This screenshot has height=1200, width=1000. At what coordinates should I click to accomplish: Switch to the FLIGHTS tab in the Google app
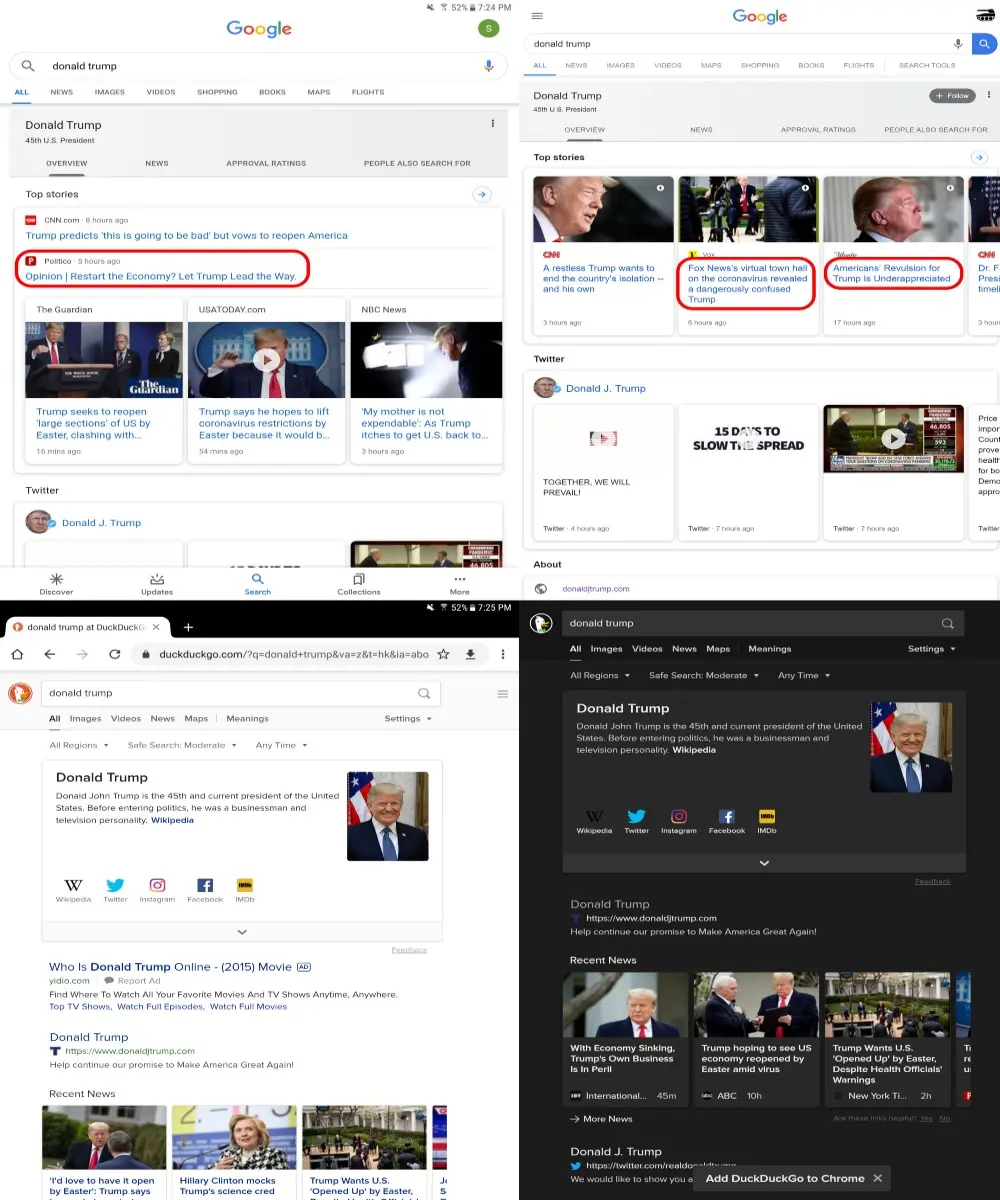(x=368, y=92)
